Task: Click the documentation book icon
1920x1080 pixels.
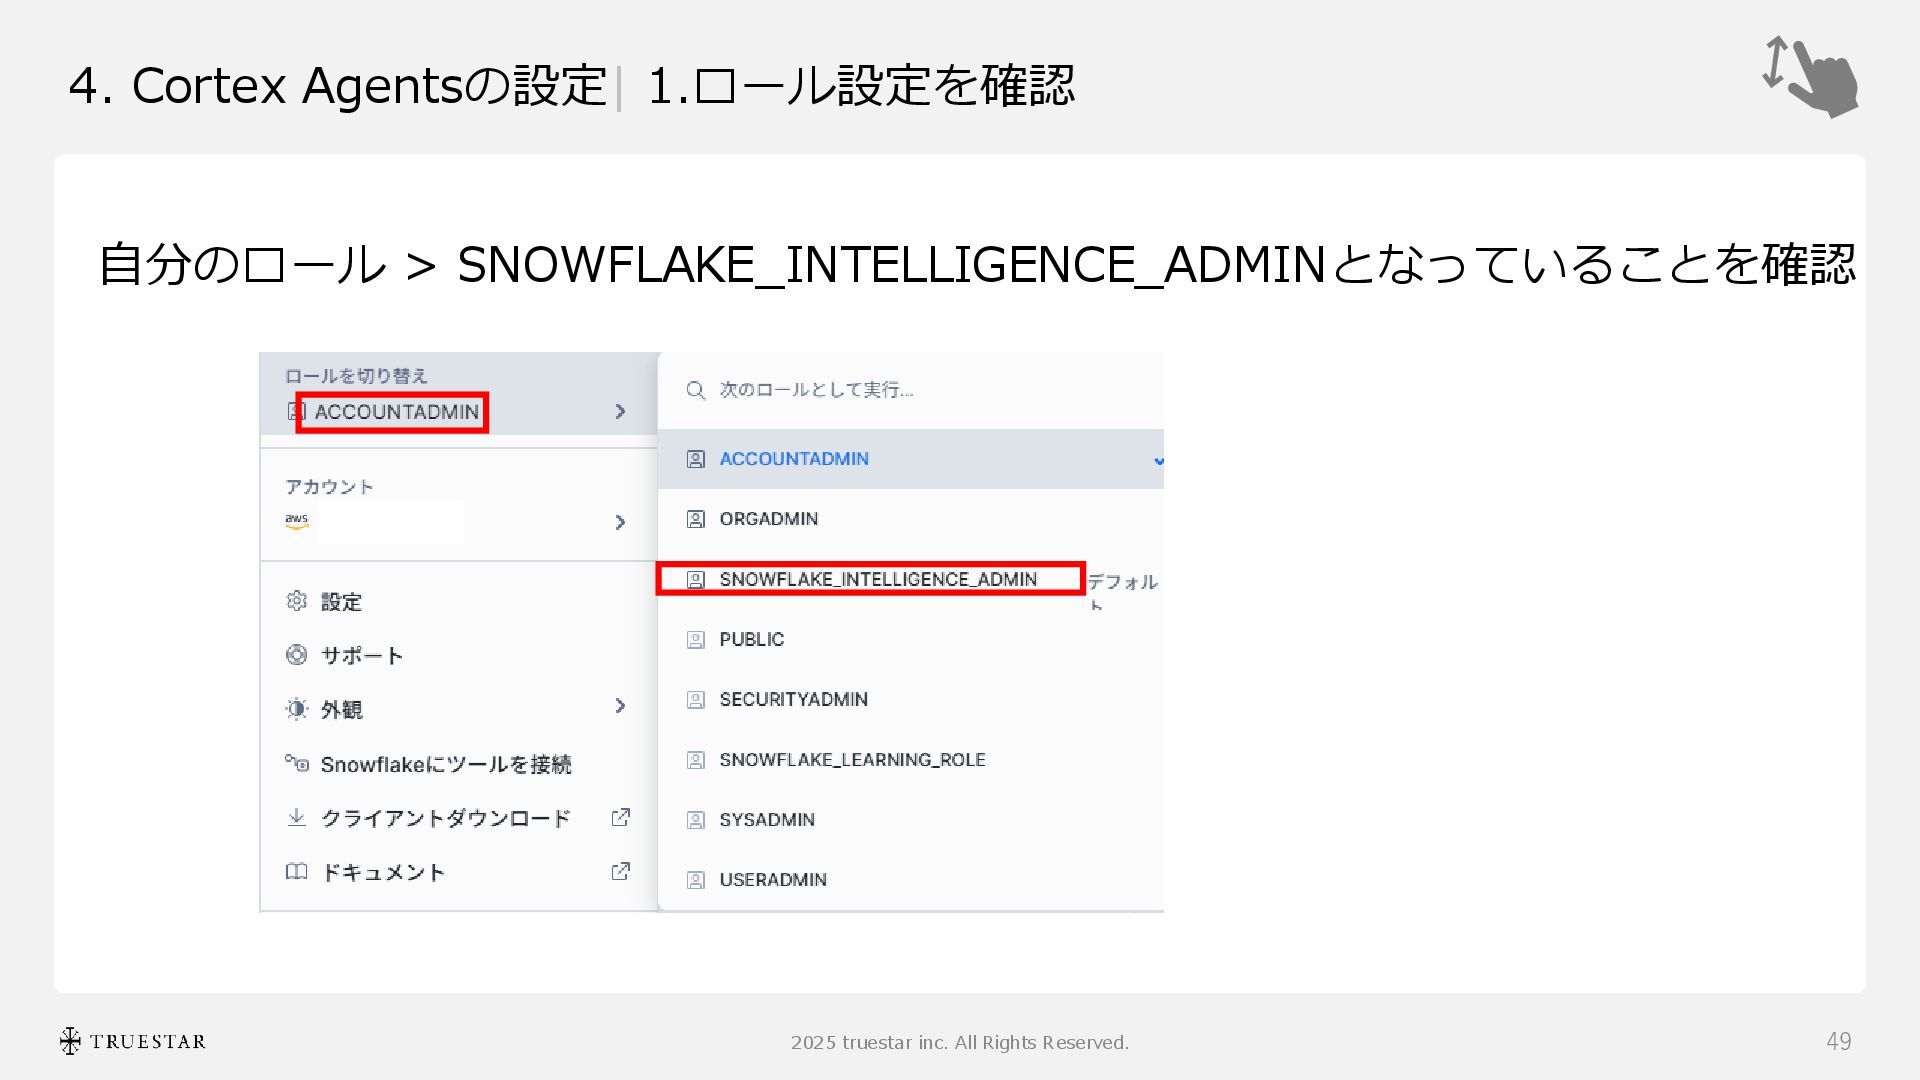Action: click(x=296, y=871)
